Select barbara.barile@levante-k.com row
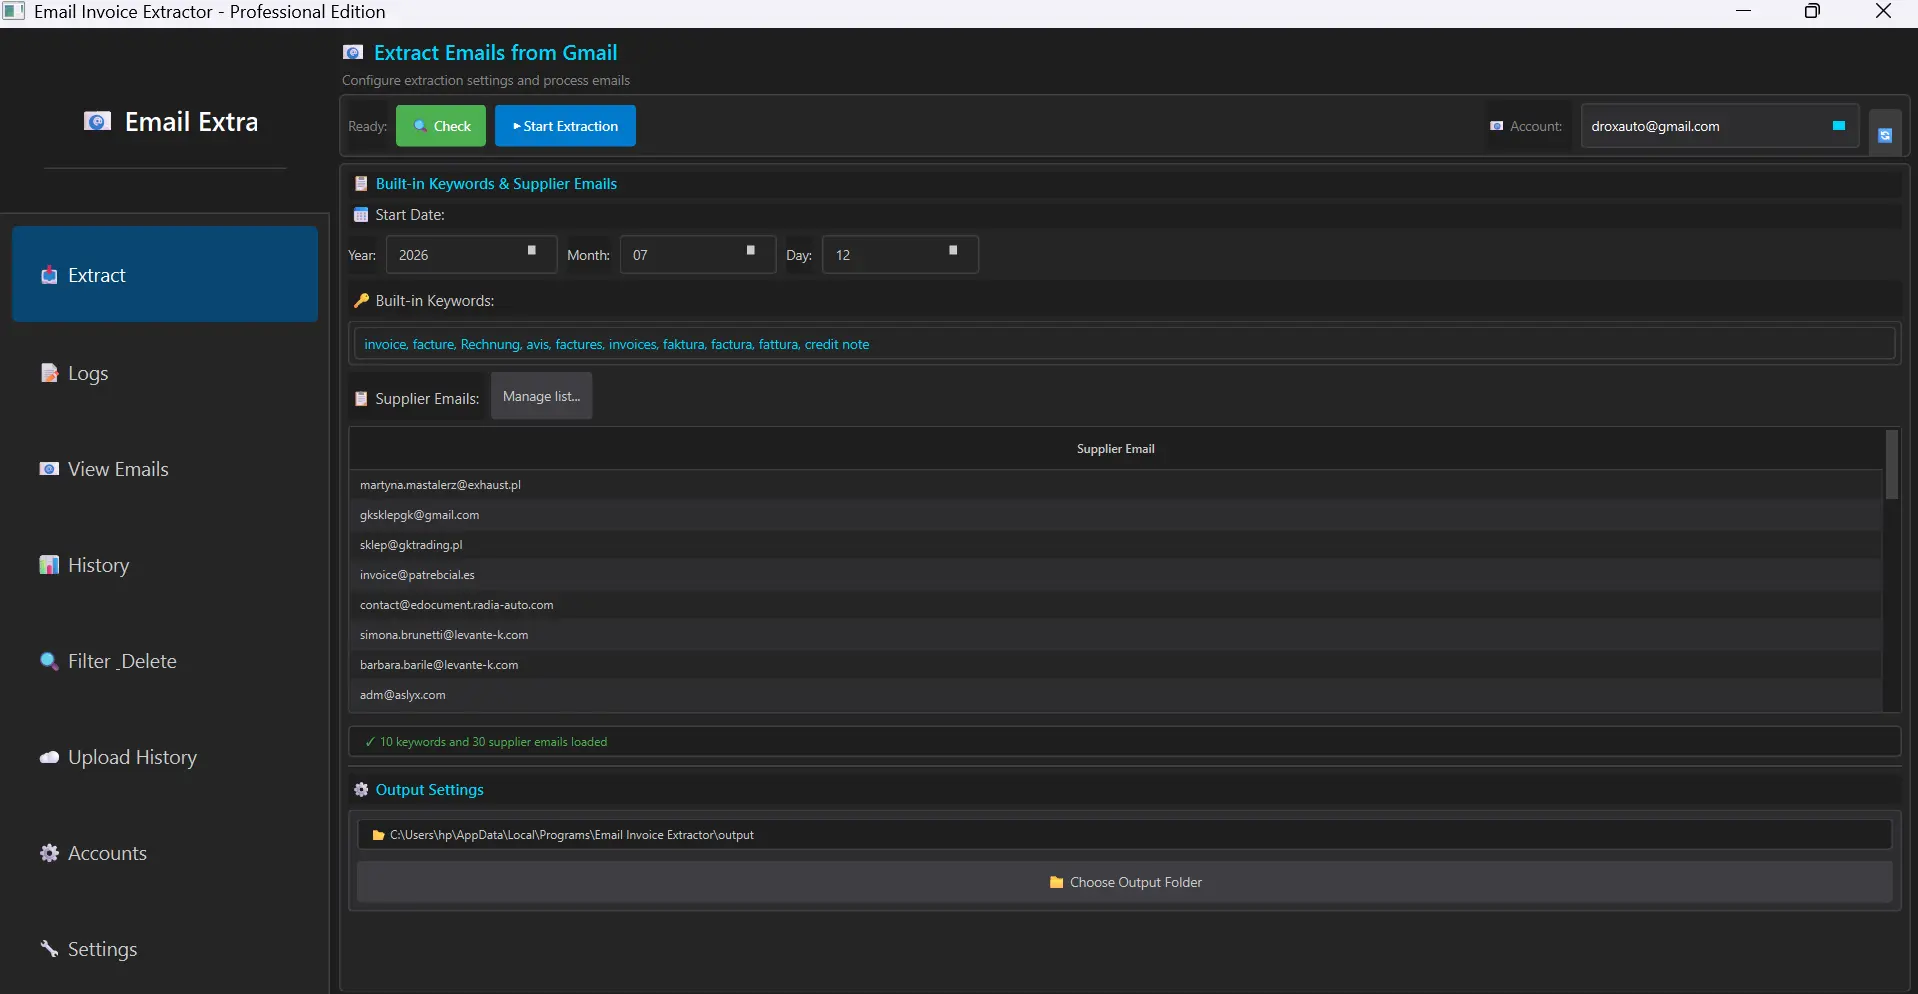Image resolution: width=1918 pixels, height=994 pixels. point(1115,665)
